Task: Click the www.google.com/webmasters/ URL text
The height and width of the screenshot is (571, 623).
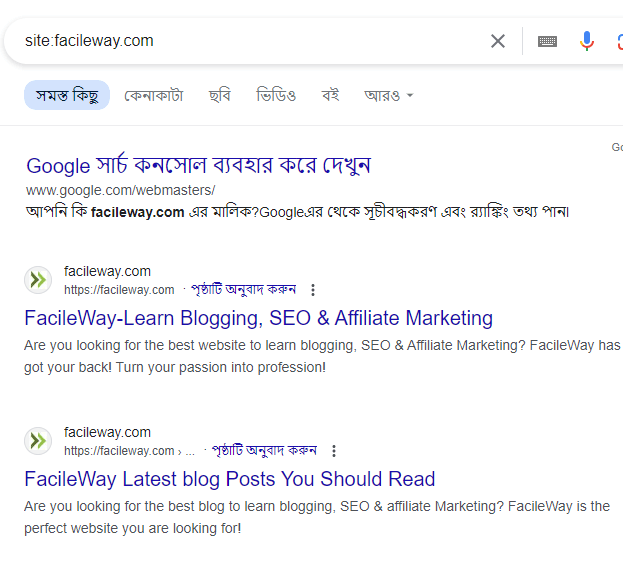Action: point(120,190)
